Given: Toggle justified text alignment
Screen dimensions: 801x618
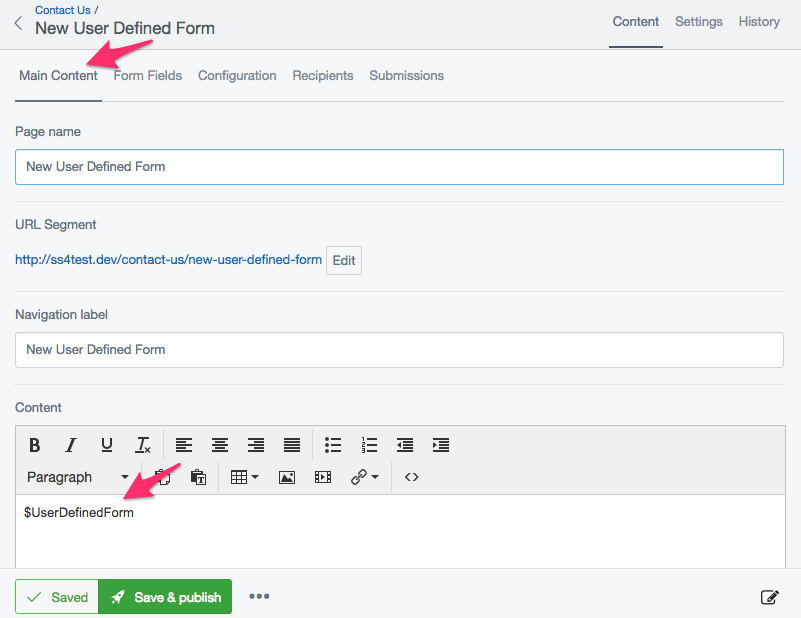Looking at the screenshot, I should [x=290, y=445].
